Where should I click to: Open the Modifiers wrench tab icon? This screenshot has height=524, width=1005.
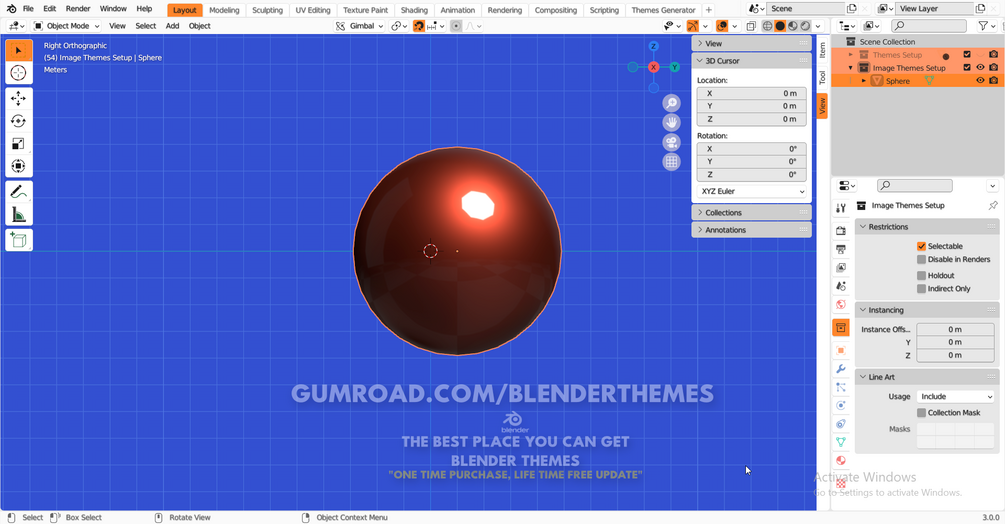pos(841,369)
